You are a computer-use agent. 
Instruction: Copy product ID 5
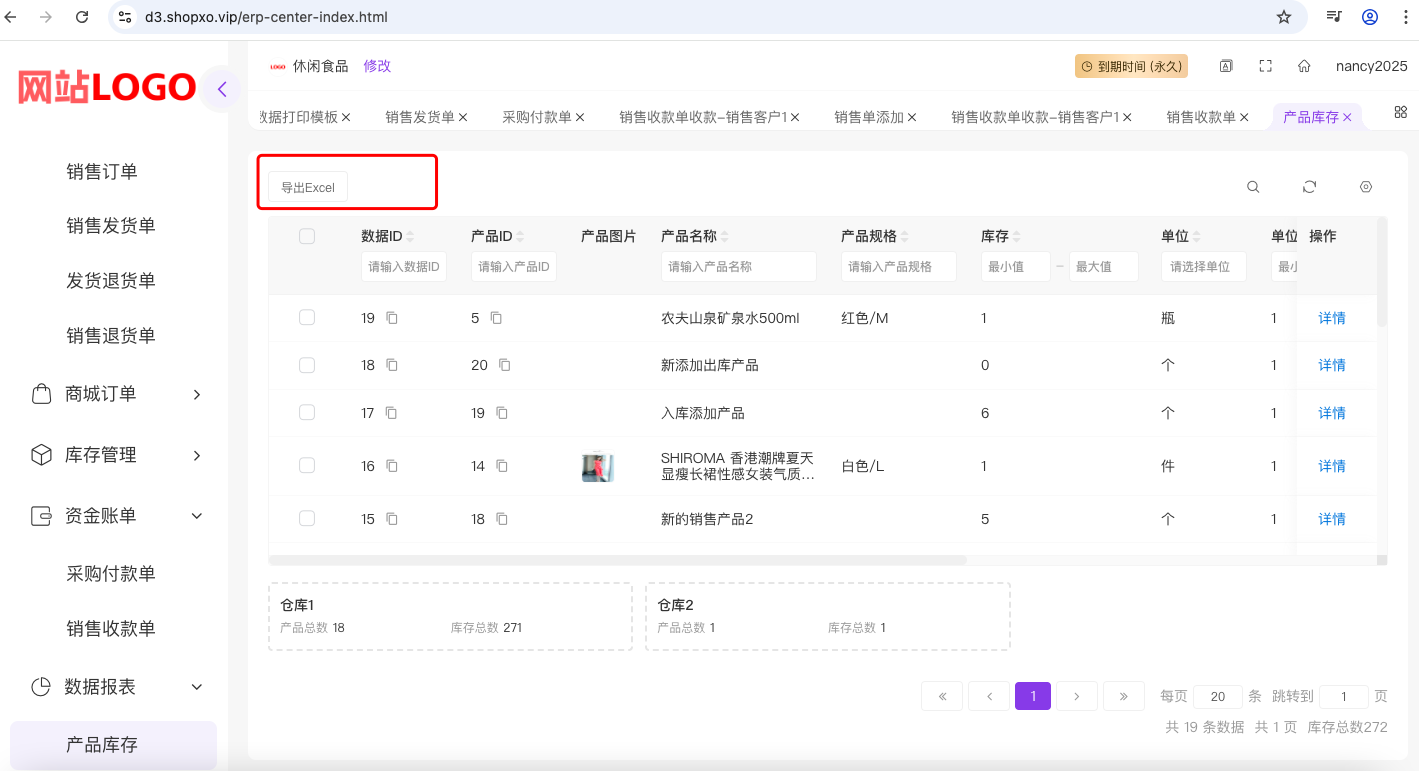(x=496, y=318)
